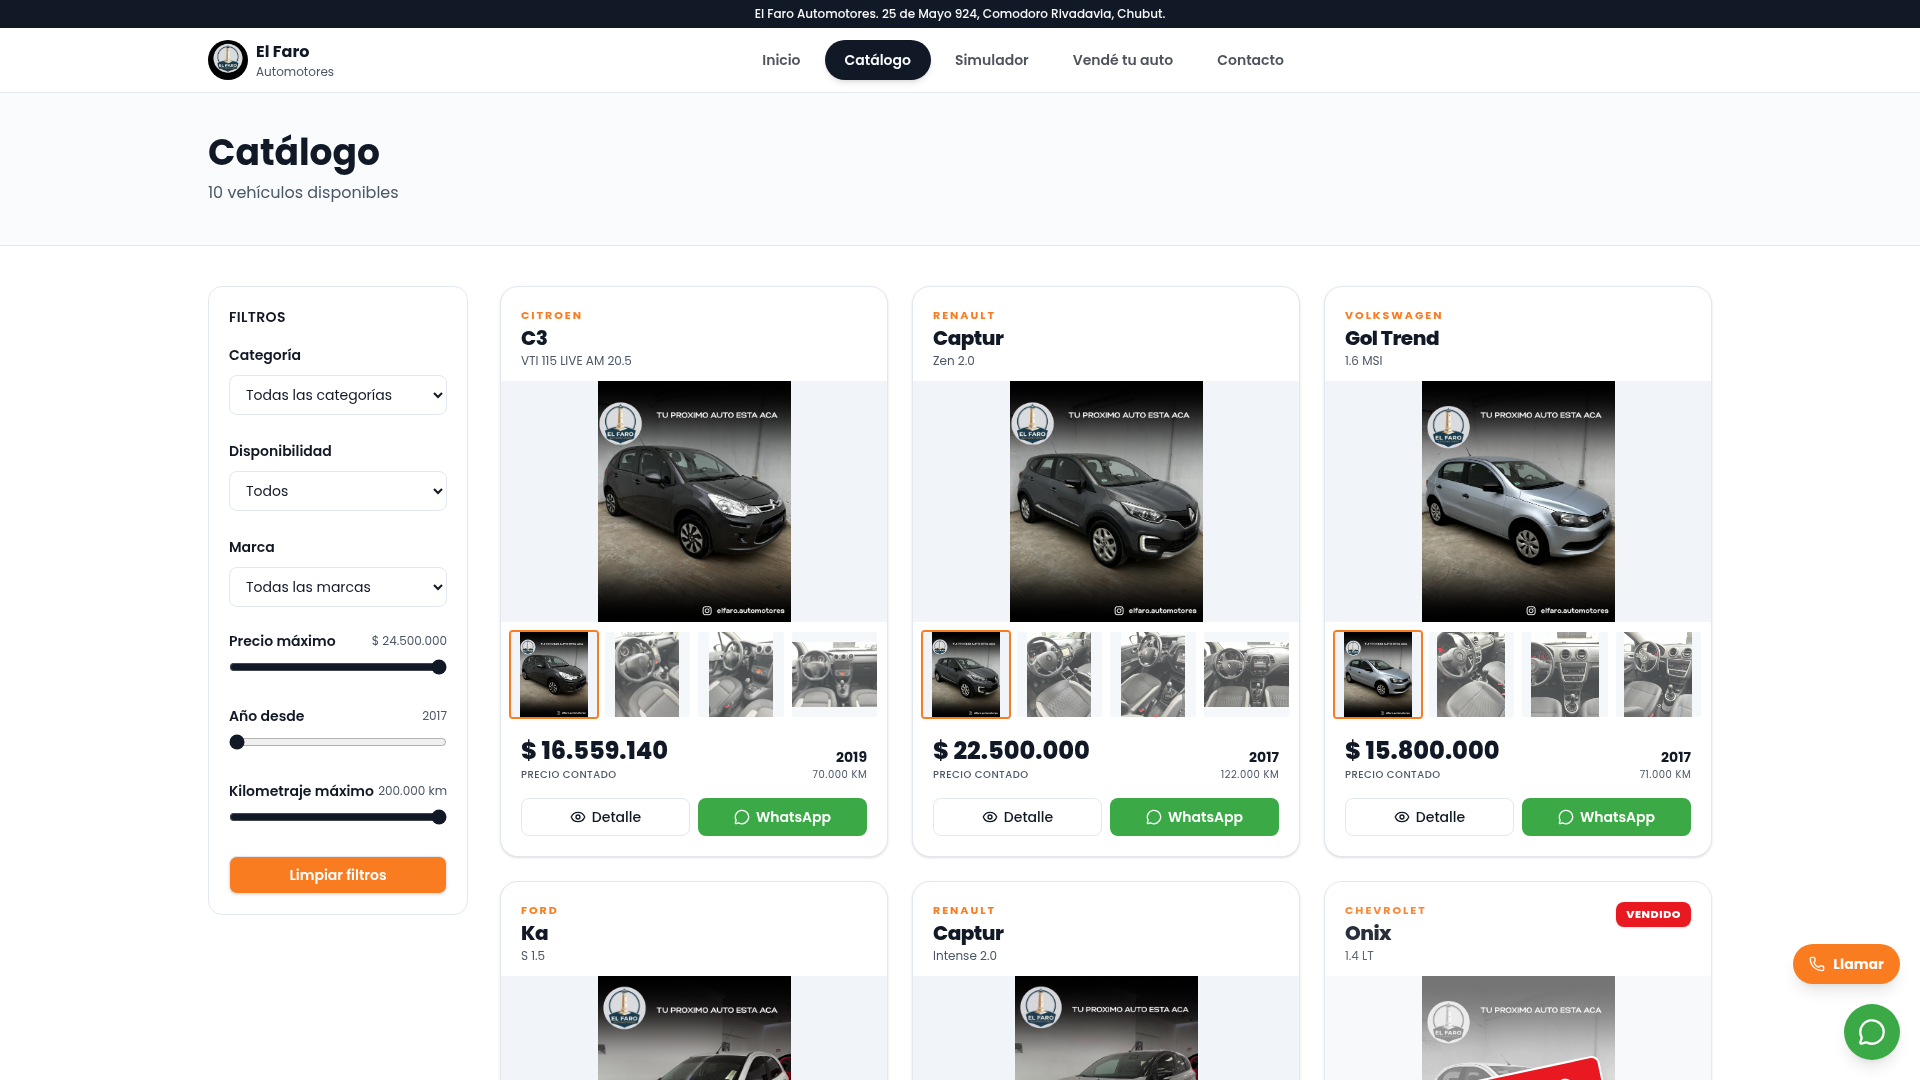Select C3 fourth thumbnail dashboard
This screenshot has width=1920, height=1080.
point(835,674)
